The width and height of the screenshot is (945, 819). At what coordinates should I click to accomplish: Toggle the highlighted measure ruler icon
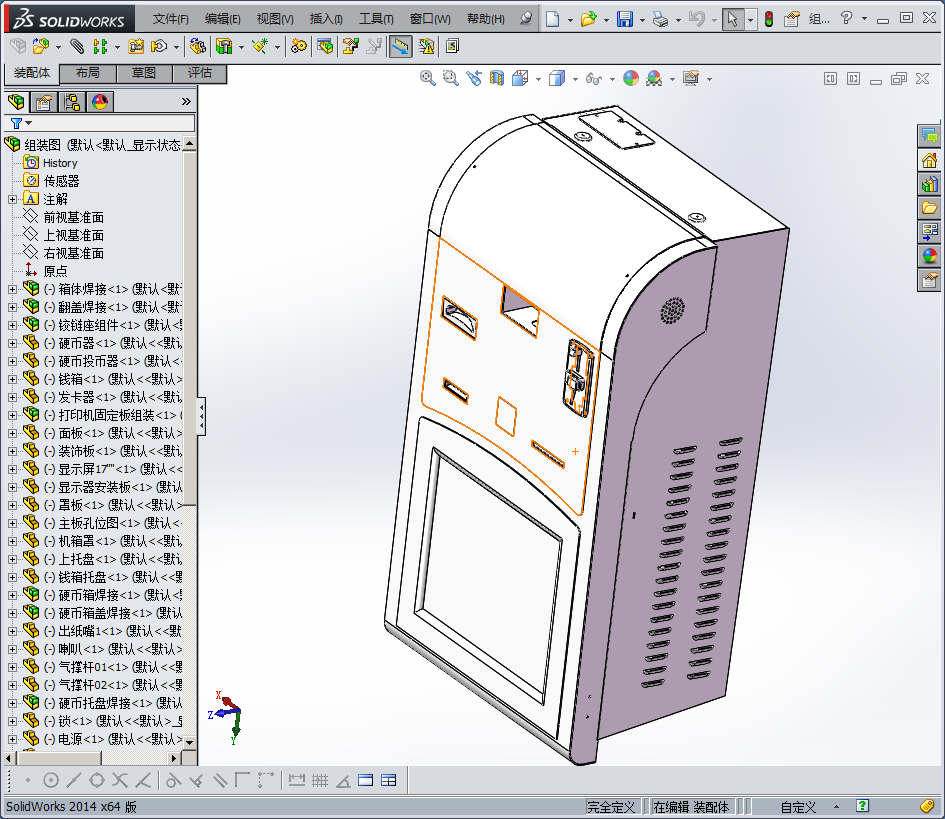401,46
